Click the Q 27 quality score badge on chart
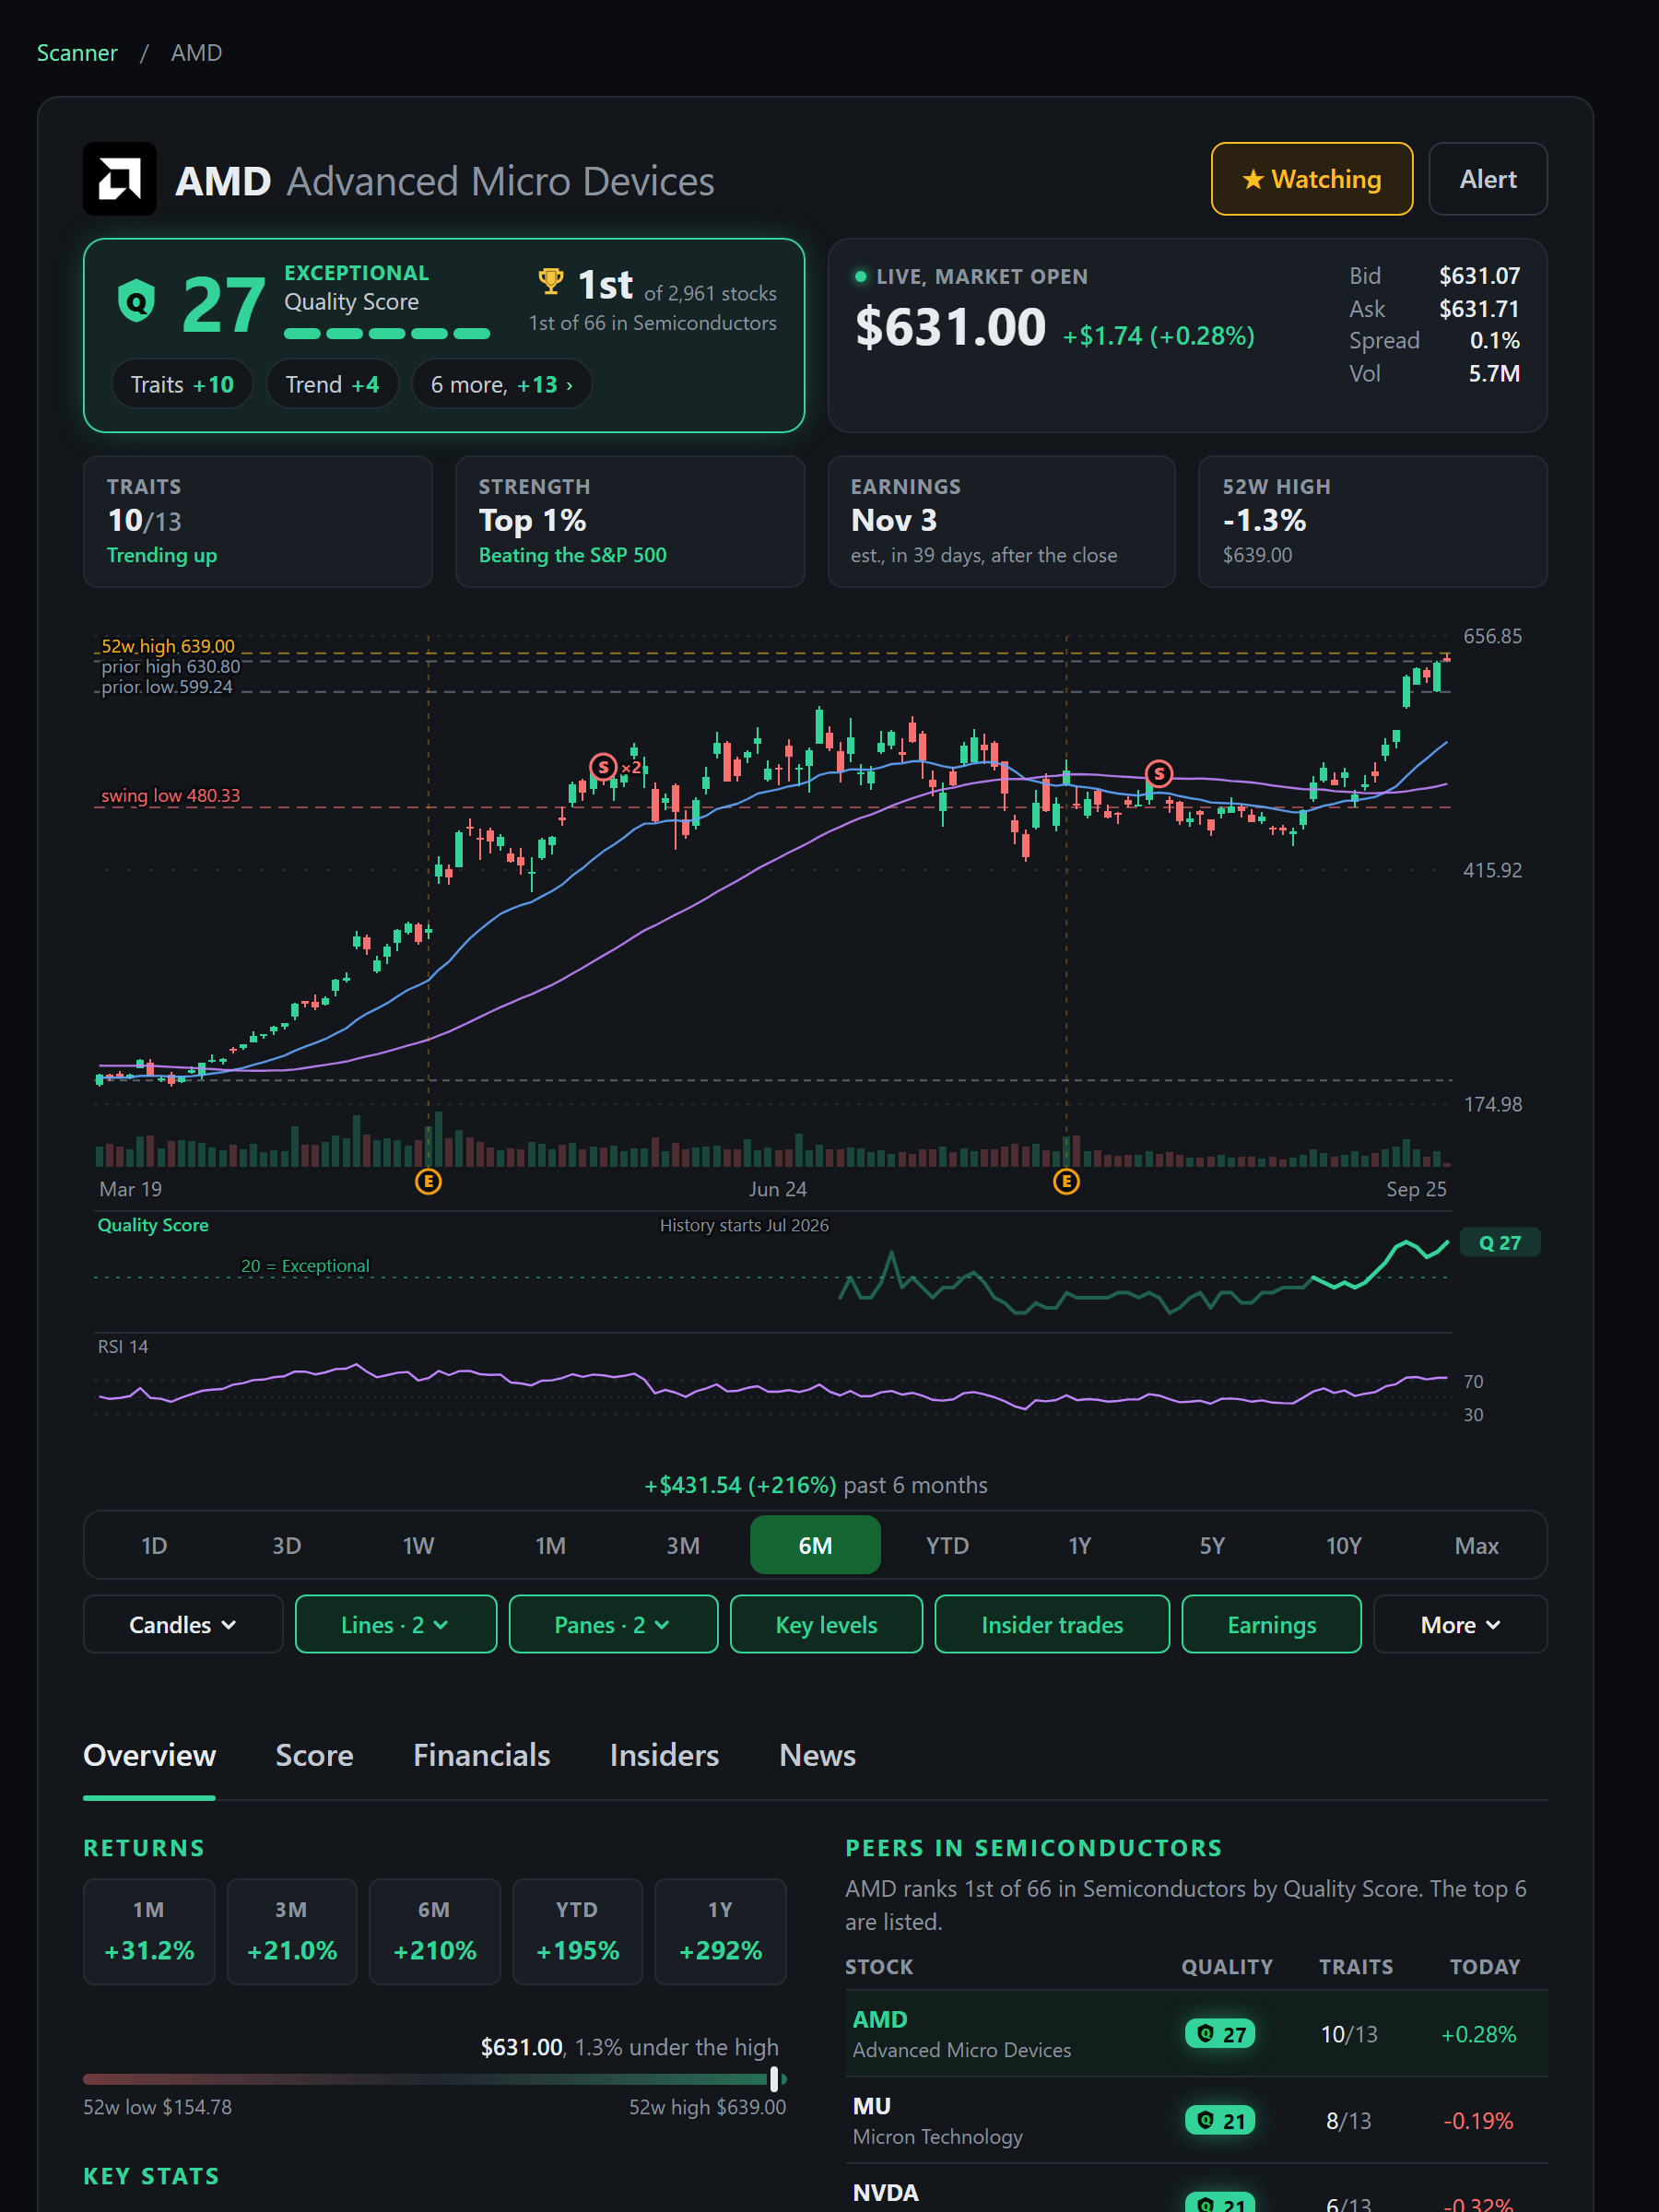Image resolution: width=1659 pixels, height=2212 pixels. 1499,1242
